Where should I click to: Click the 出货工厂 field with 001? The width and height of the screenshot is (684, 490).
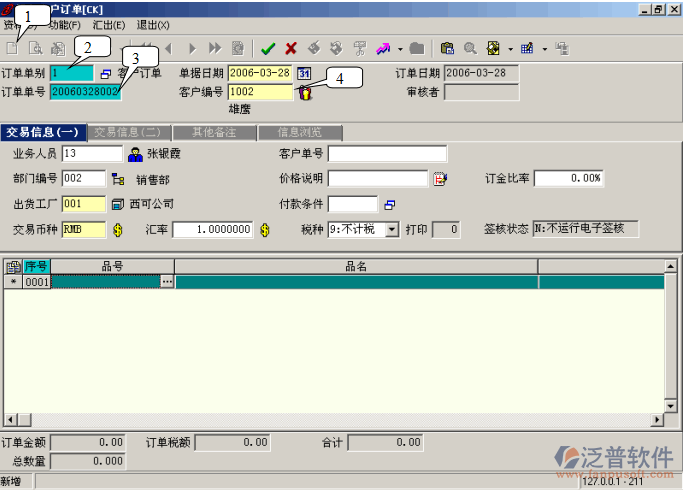point(84,204)
